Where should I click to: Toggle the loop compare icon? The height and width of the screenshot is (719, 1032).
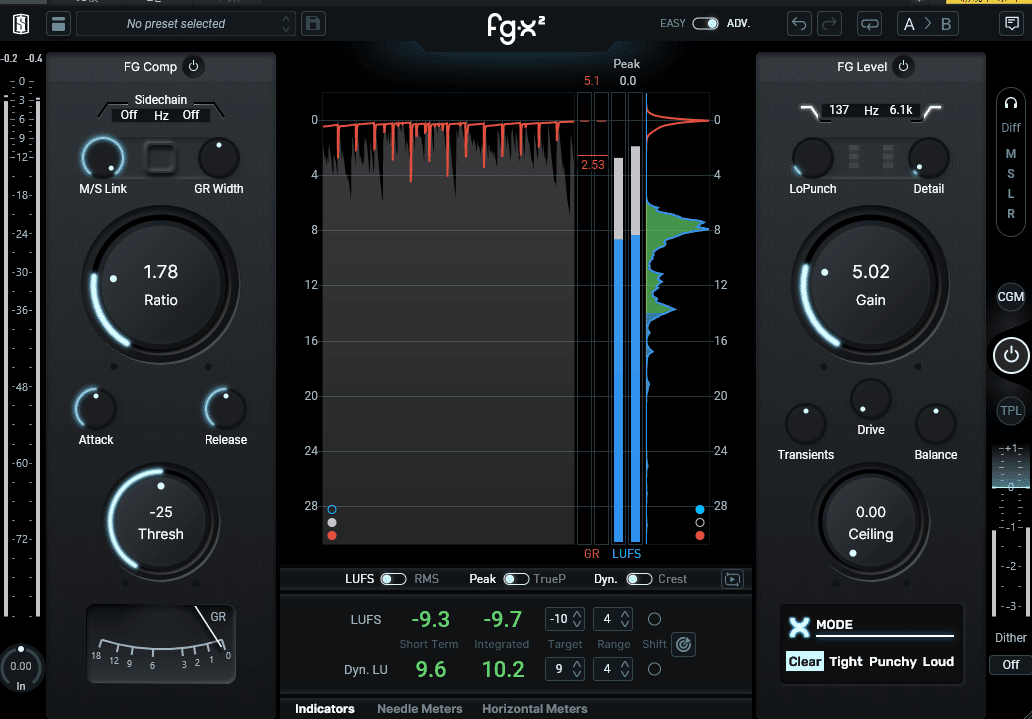[x=869, y=24]
